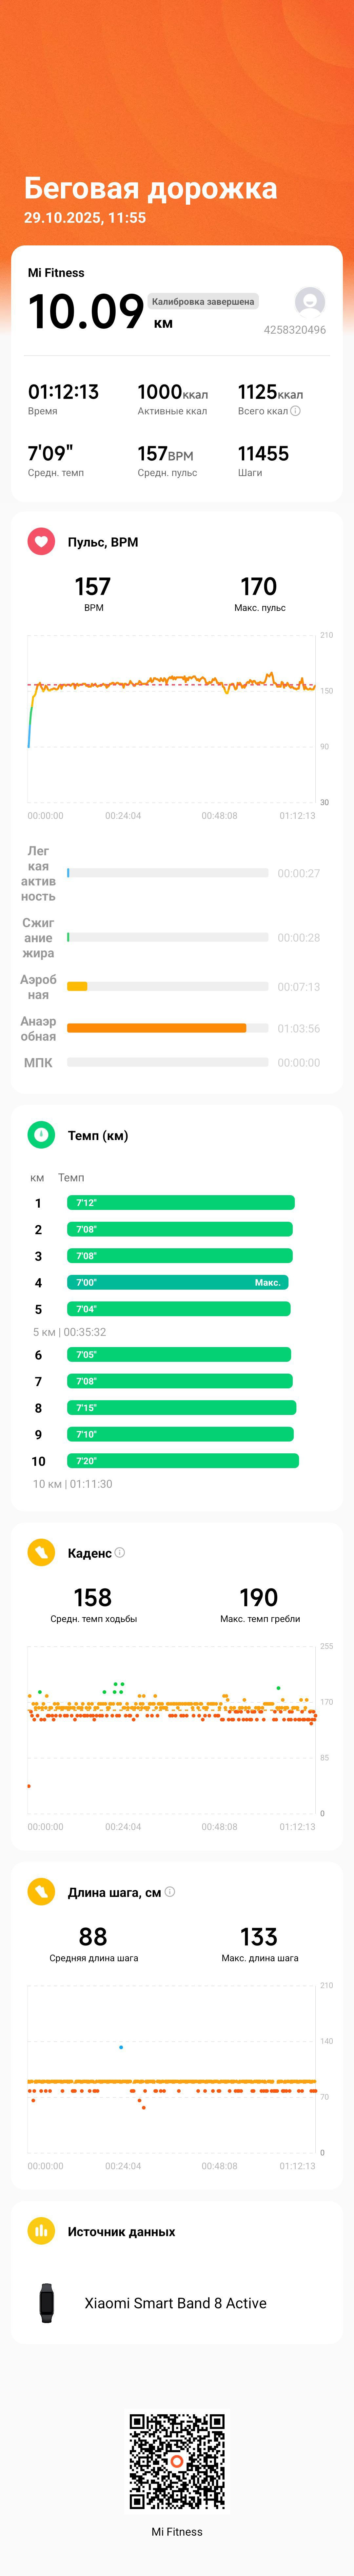Screen dimensions: 354x2576
Task: Open info icon next to Длина шага, см
Action: coord(170,1891)
